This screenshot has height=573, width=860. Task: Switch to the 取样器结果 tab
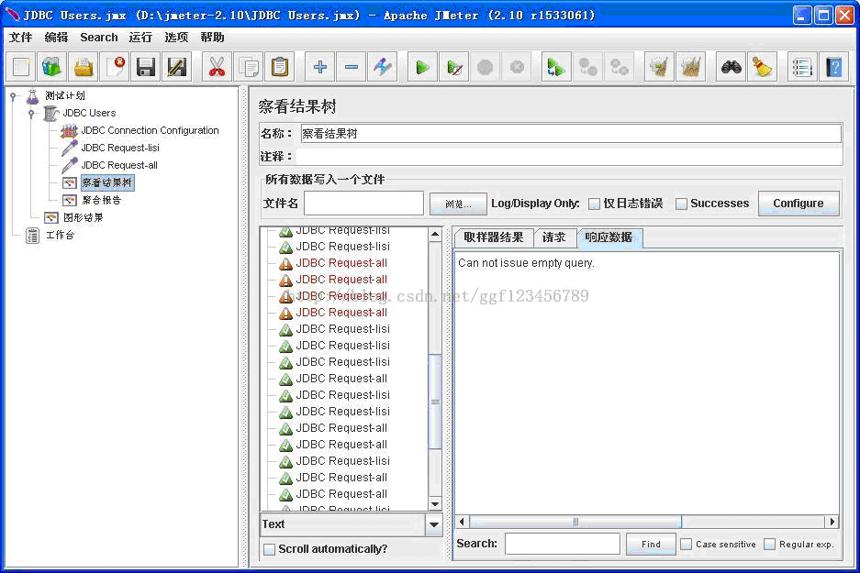494,237
